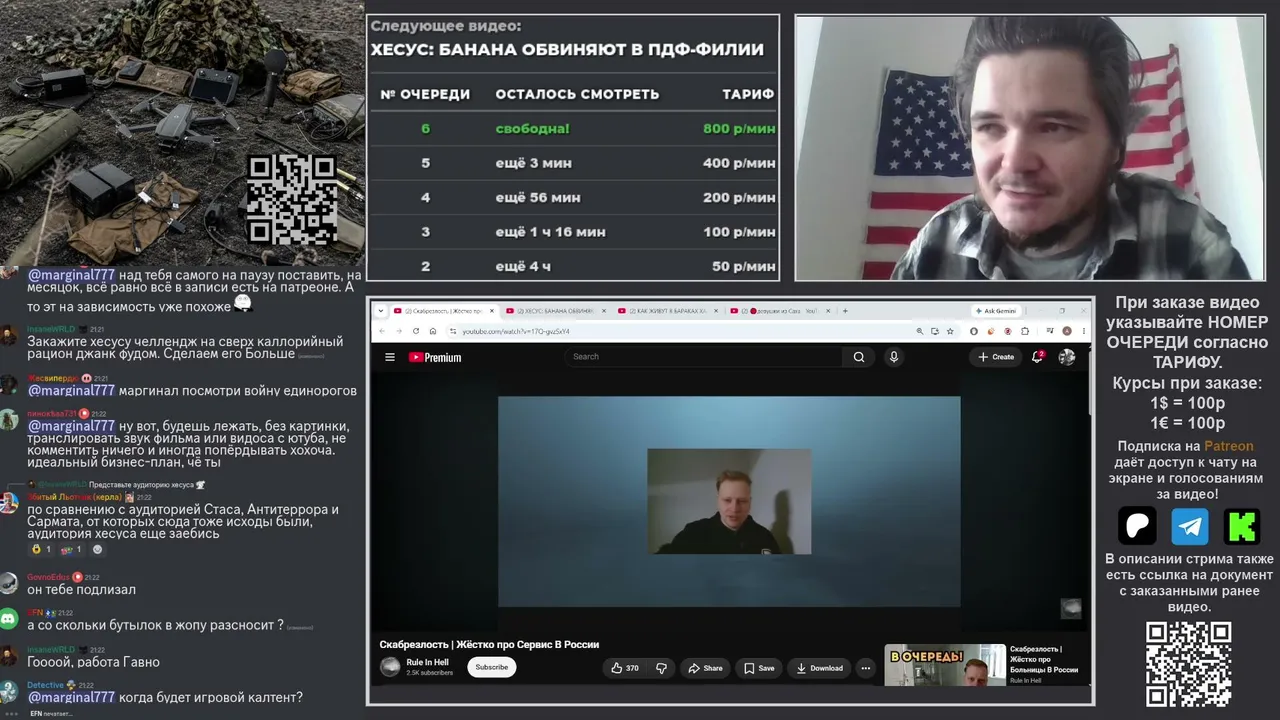
Task: Open the YouTube guide hamburger menu
Action: tap(390, 357)
